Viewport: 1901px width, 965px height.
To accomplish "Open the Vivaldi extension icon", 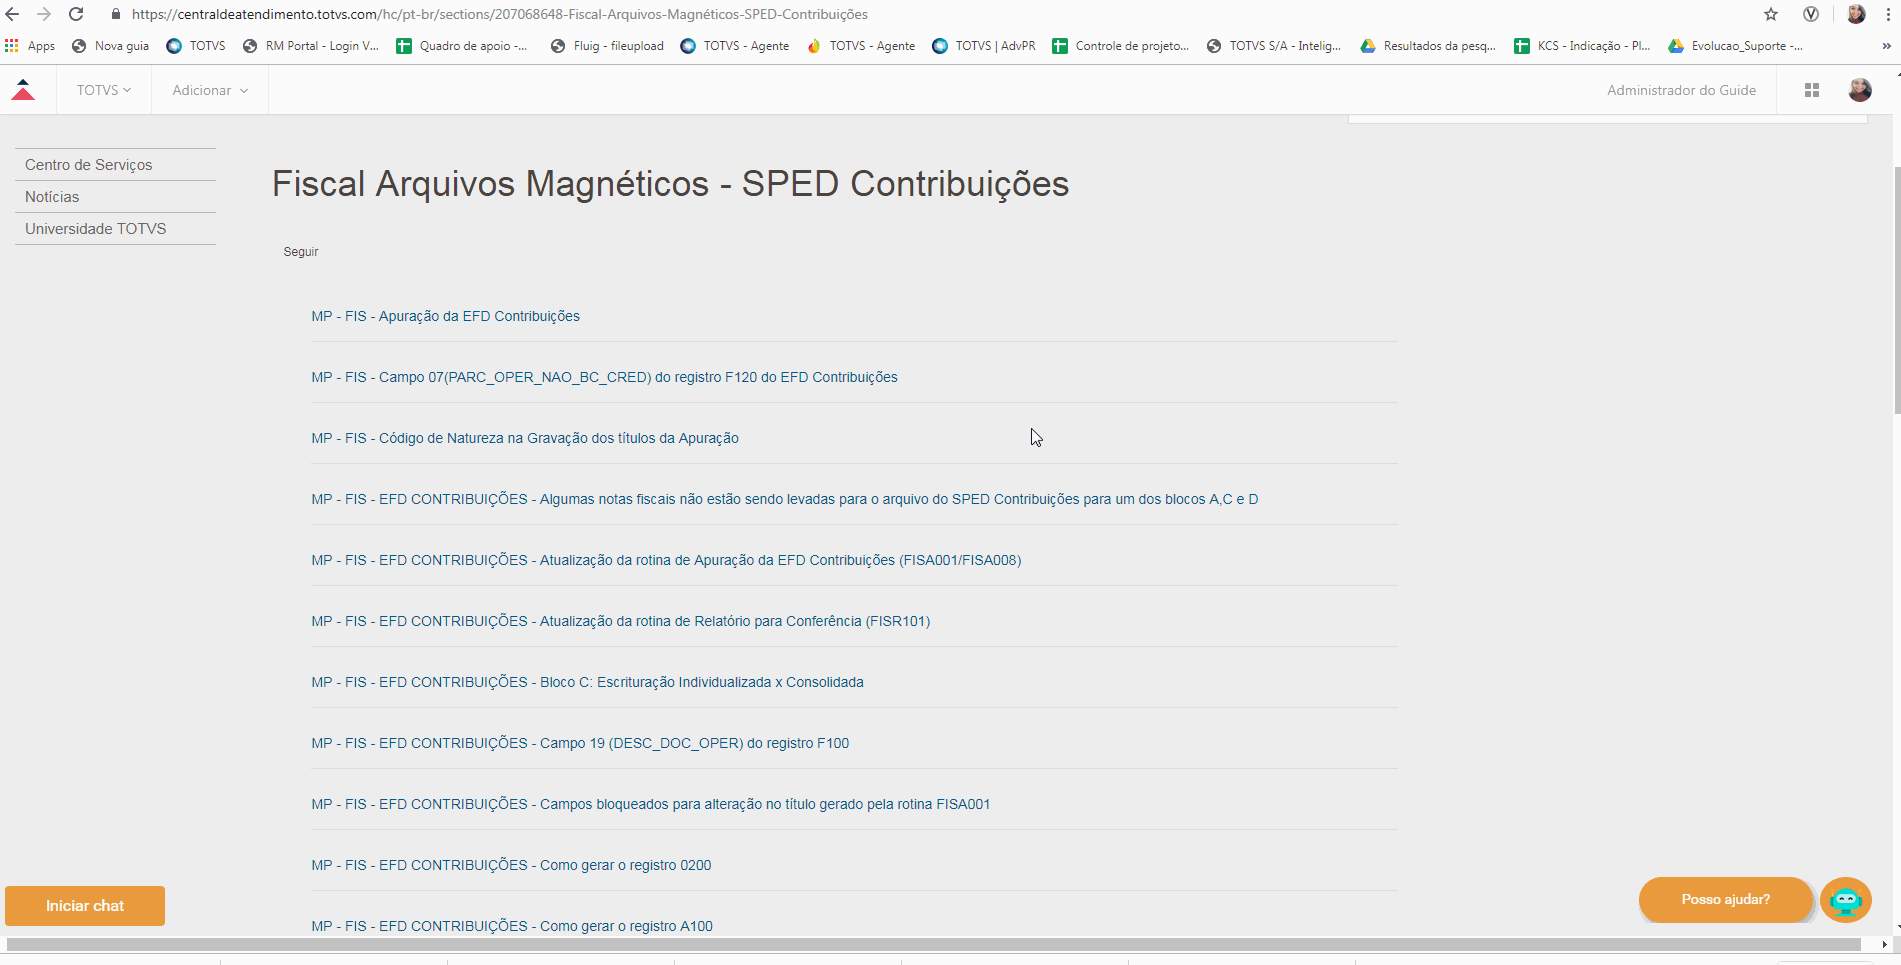I will 1811,14.
